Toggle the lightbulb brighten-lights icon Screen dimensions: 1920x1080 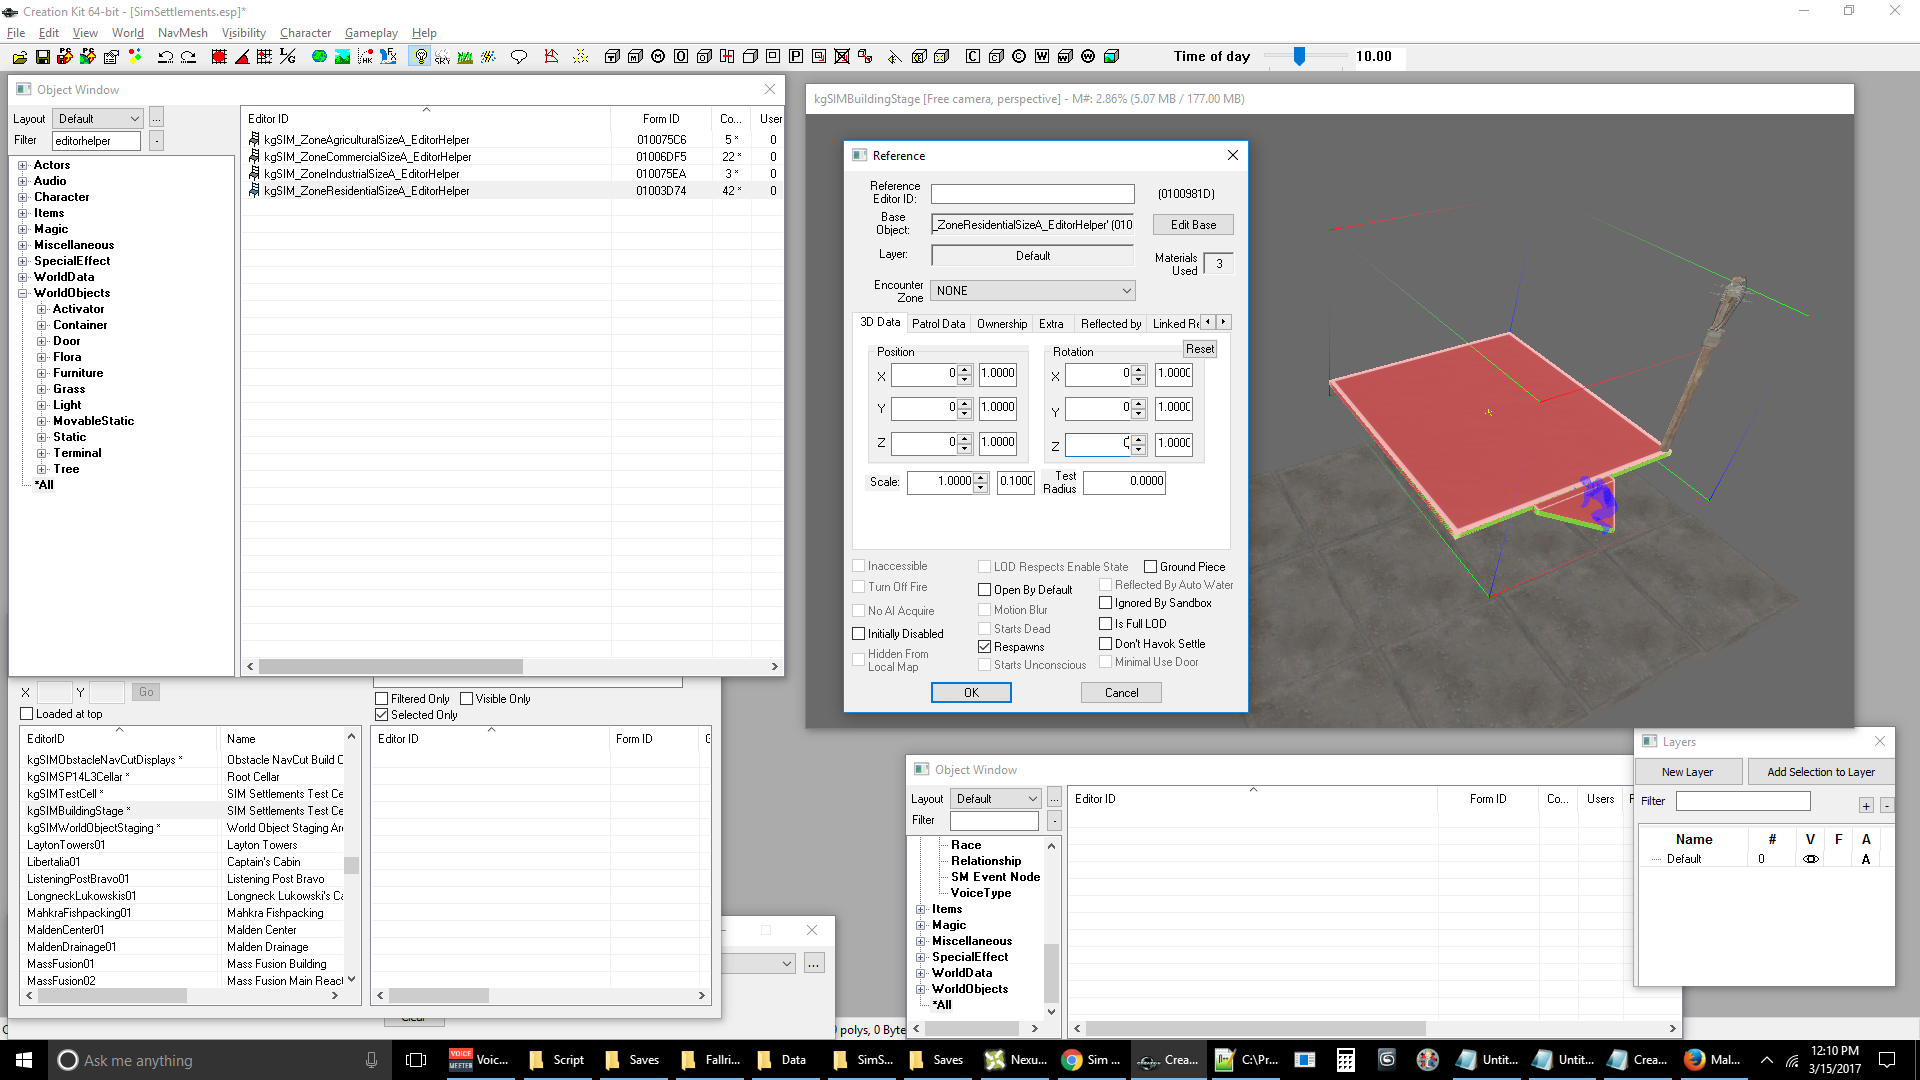pyautogui.click(x=420, y=57)
